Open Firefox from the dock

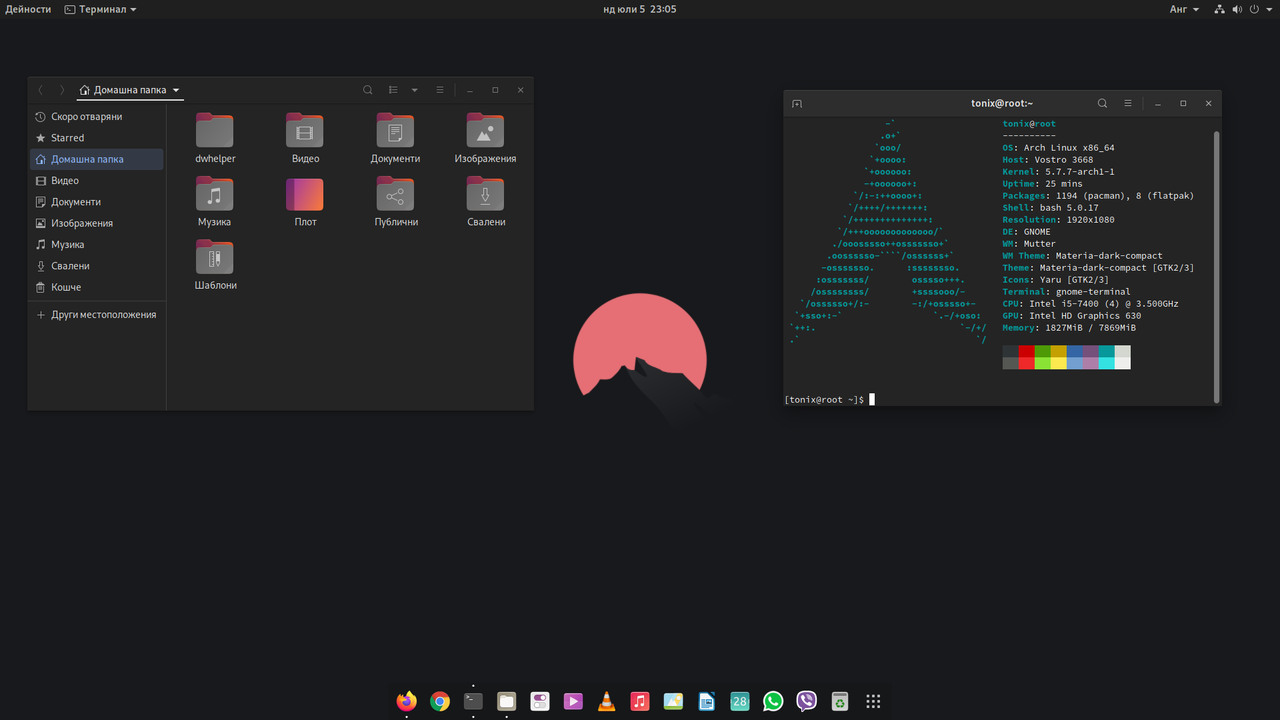(406, 701)
